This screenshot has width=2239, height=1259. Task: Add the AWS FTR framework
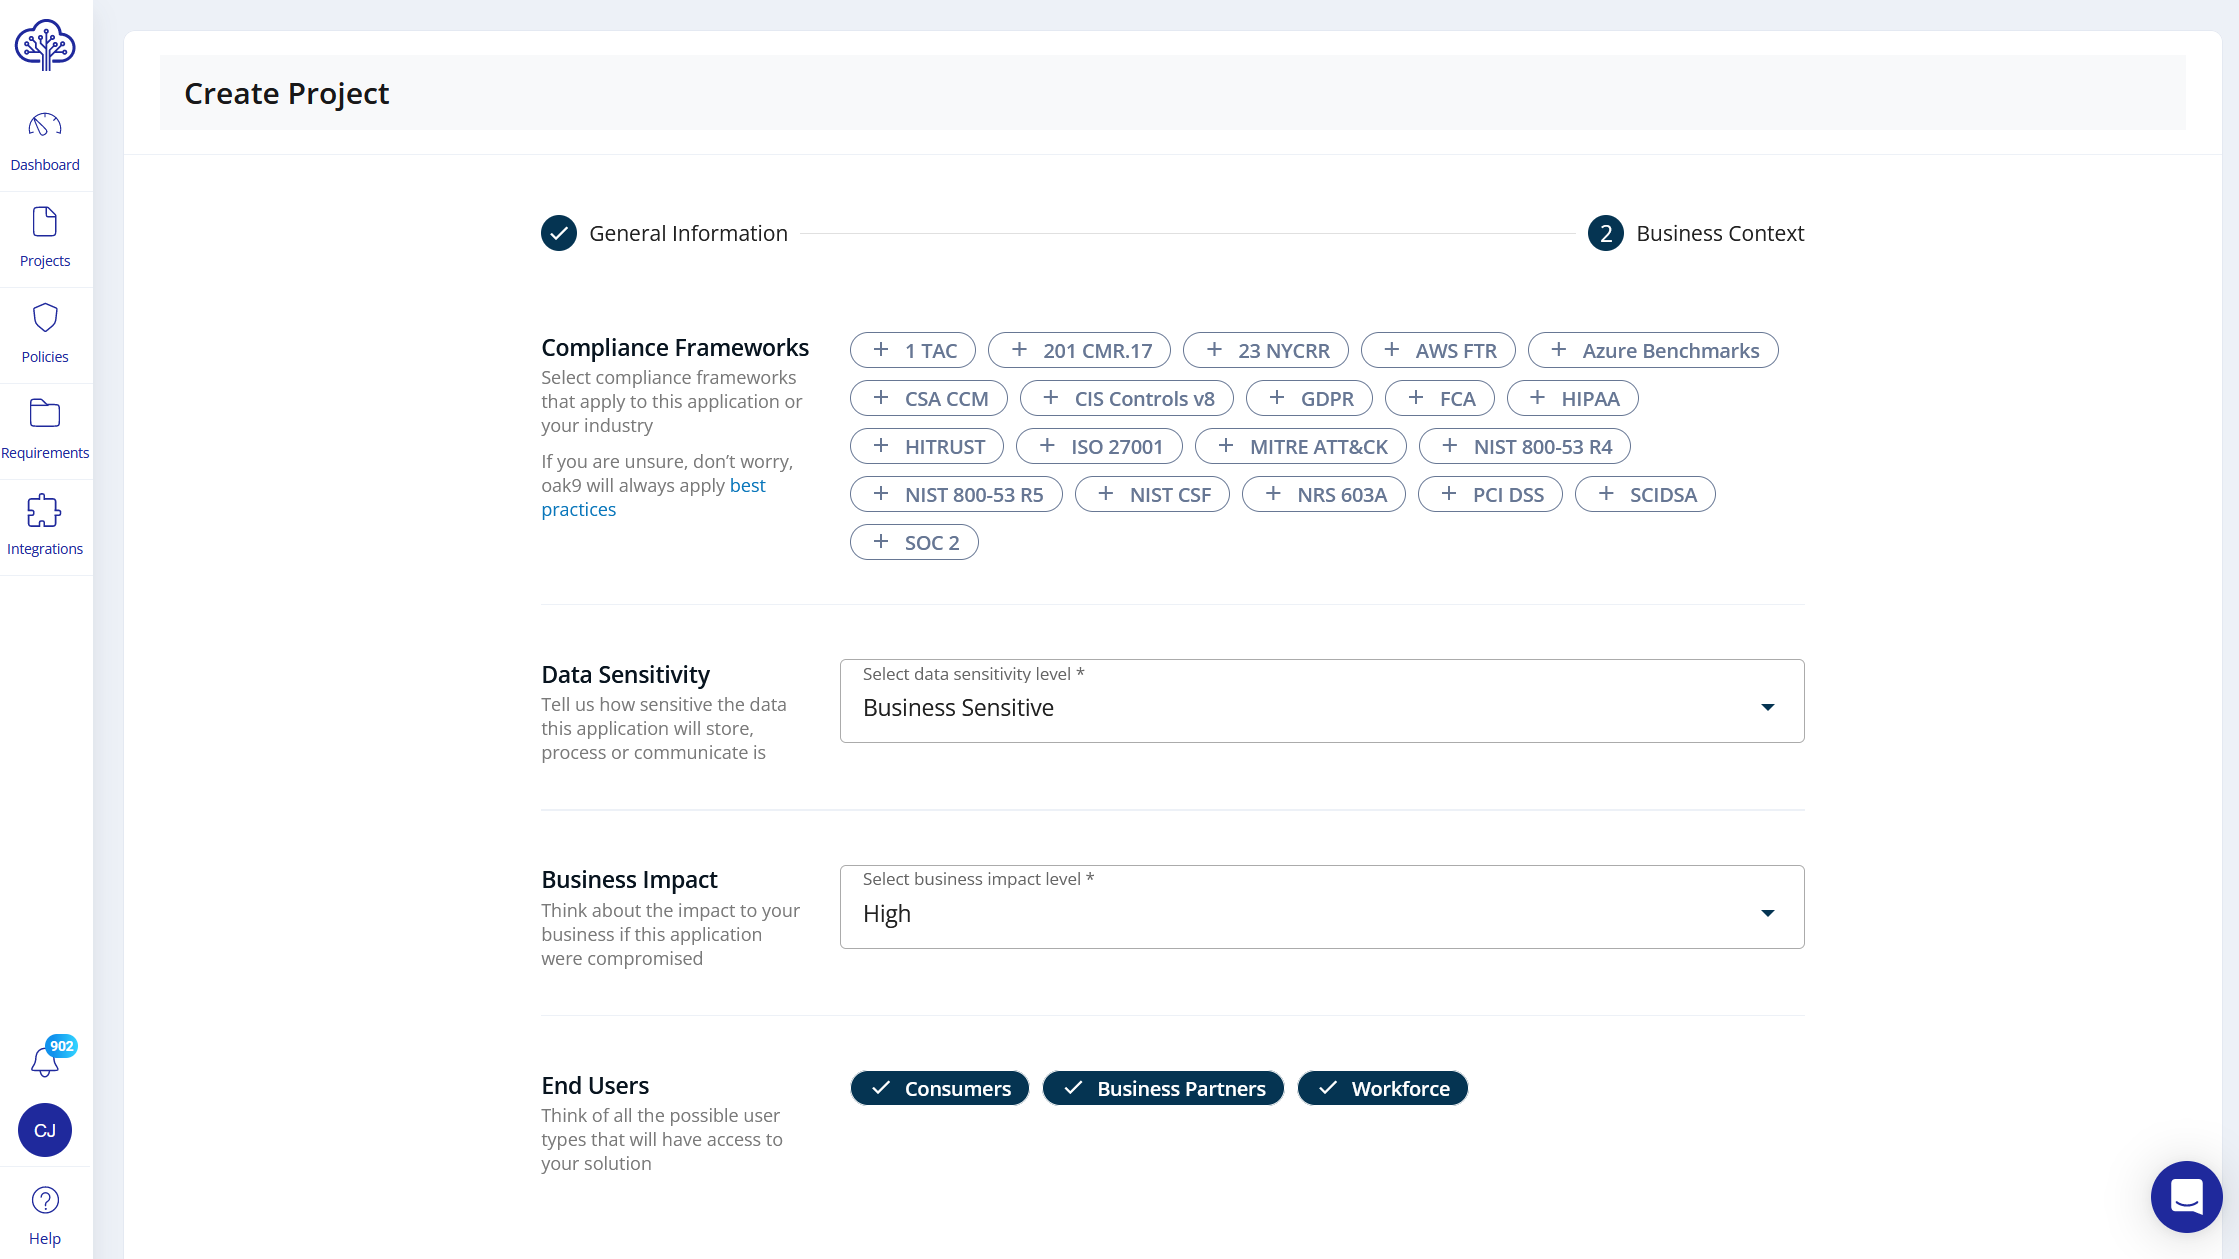1438,350
